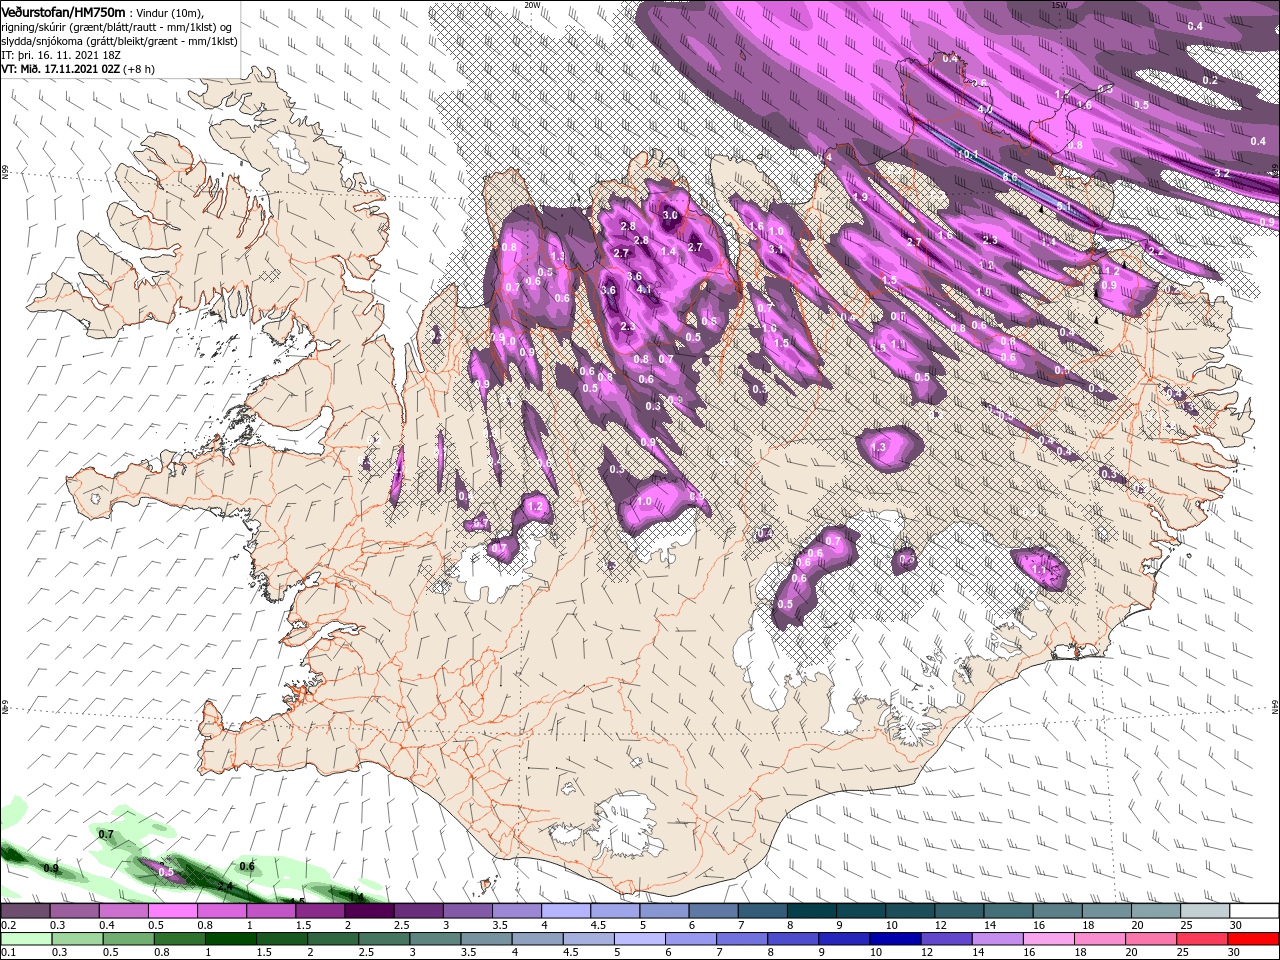
Task: Click the 3.1 precipitation value on the map
Action: [x=775, y=248]
